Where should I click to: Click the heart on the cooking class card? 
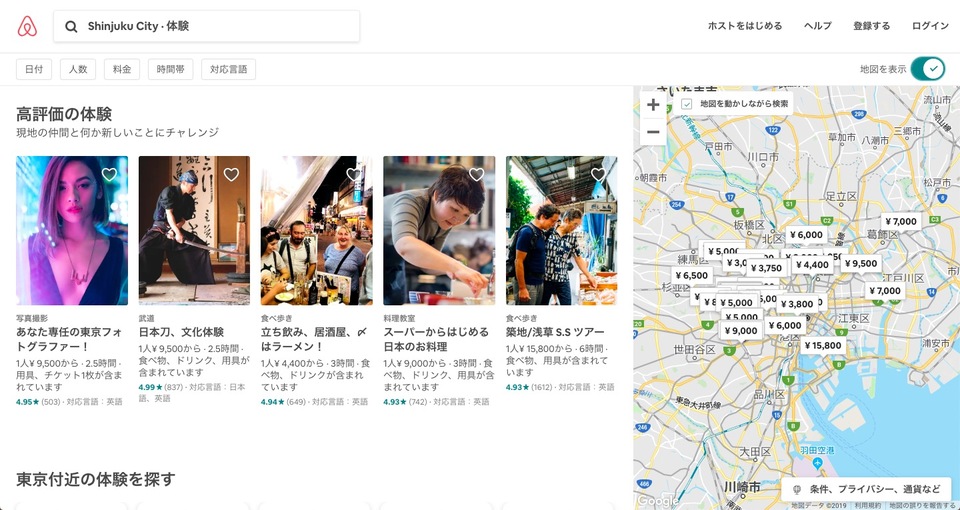click(476, 174)
